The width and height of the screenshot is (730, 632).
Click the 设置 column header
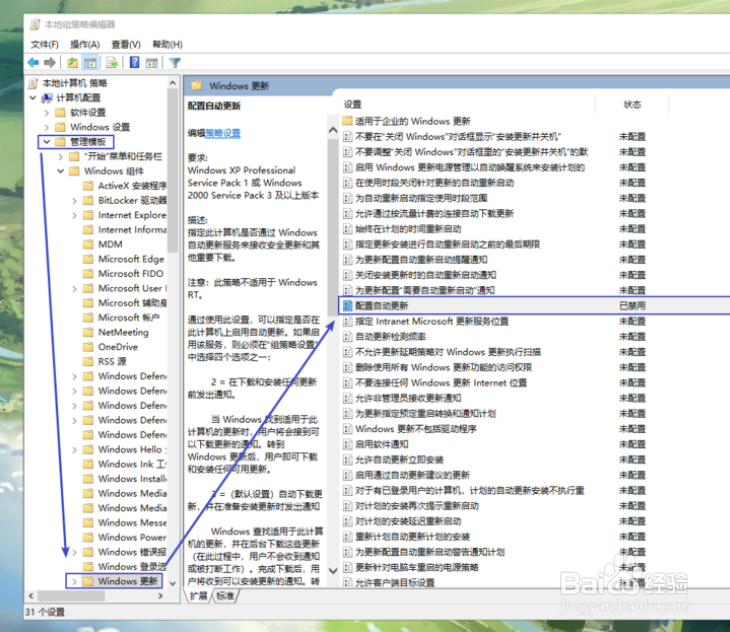pos(352,105)
